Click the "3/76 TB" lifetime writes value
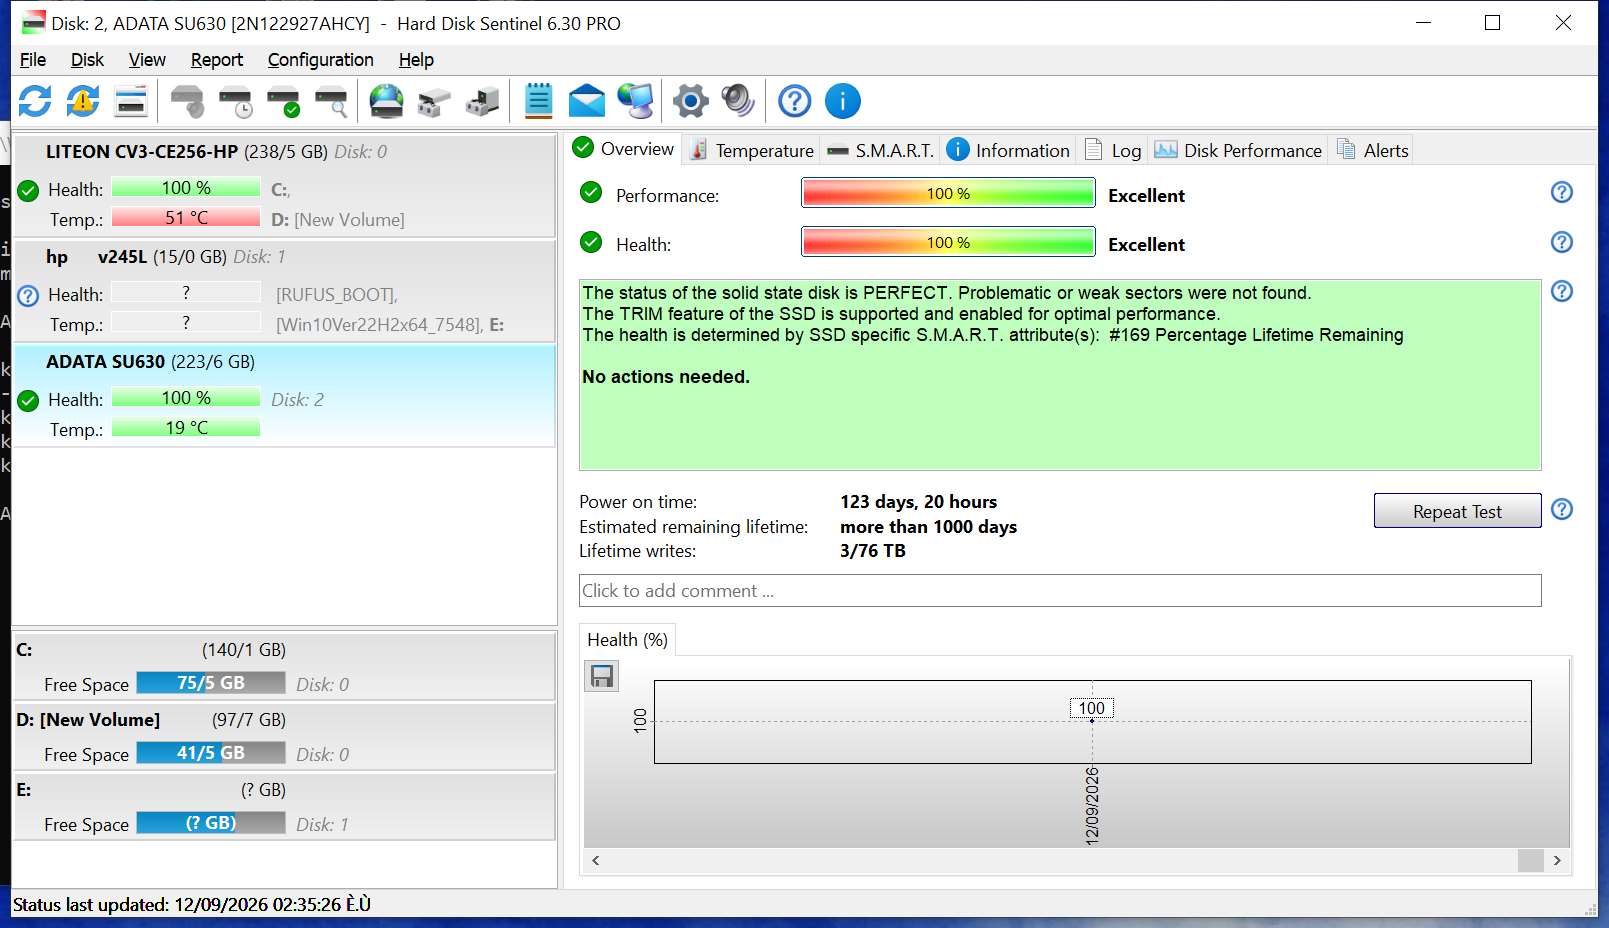The image size is (1609, 928). [x=873, y=551]
